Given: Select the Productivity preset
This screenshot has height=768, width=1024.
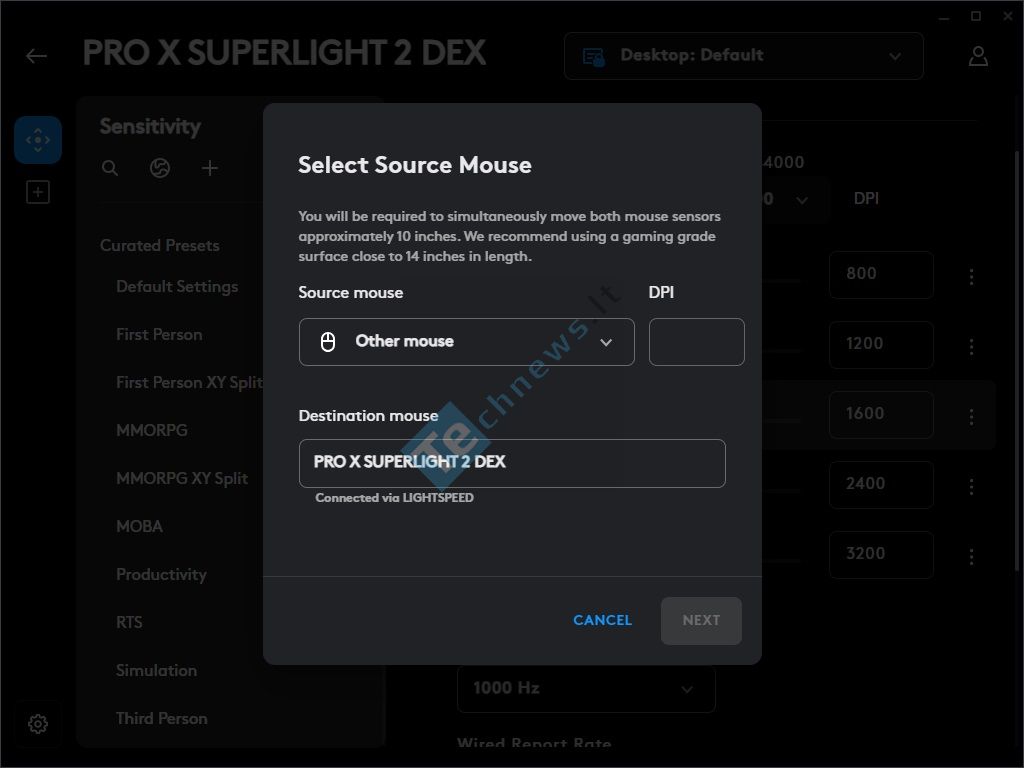Looking at the screenshot, I should (161, 575).
